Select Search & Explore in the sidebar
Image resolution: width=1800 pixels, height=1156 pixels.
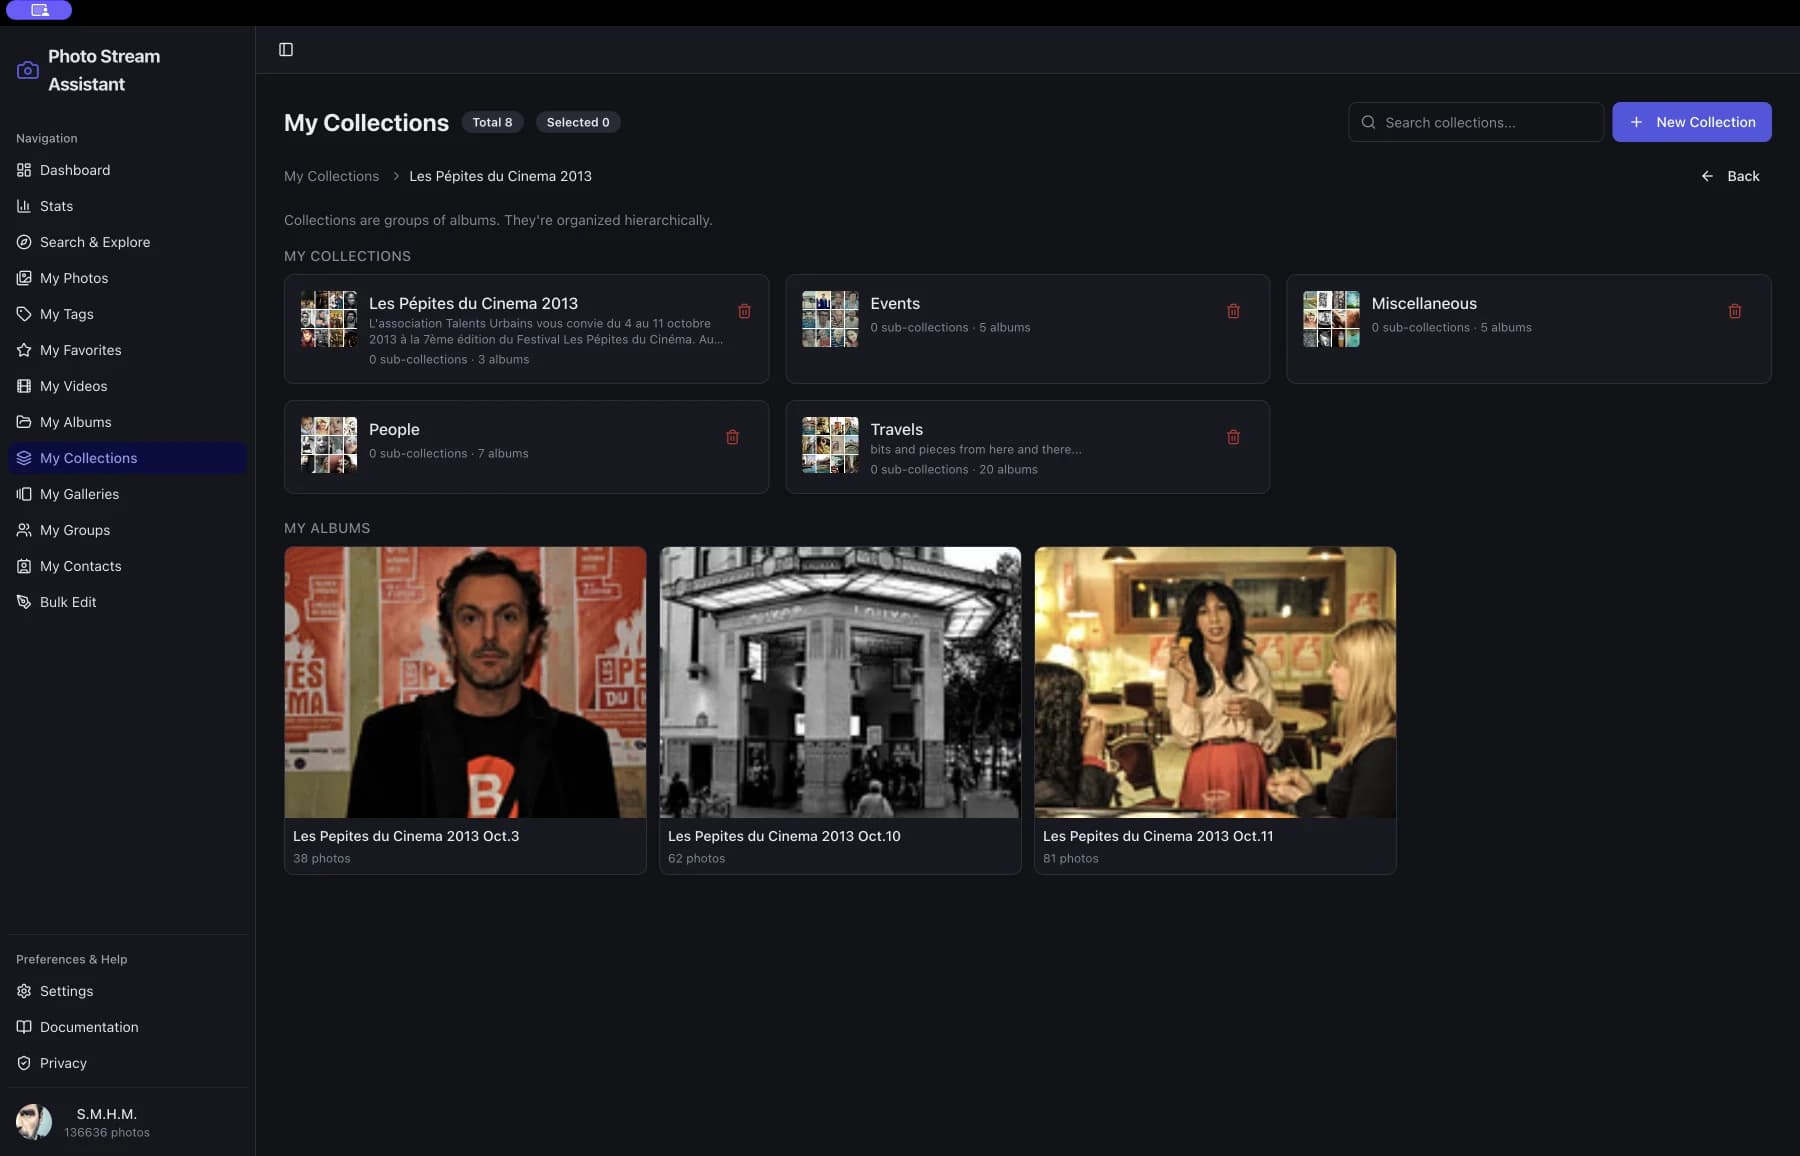click(x=94, y=242)
